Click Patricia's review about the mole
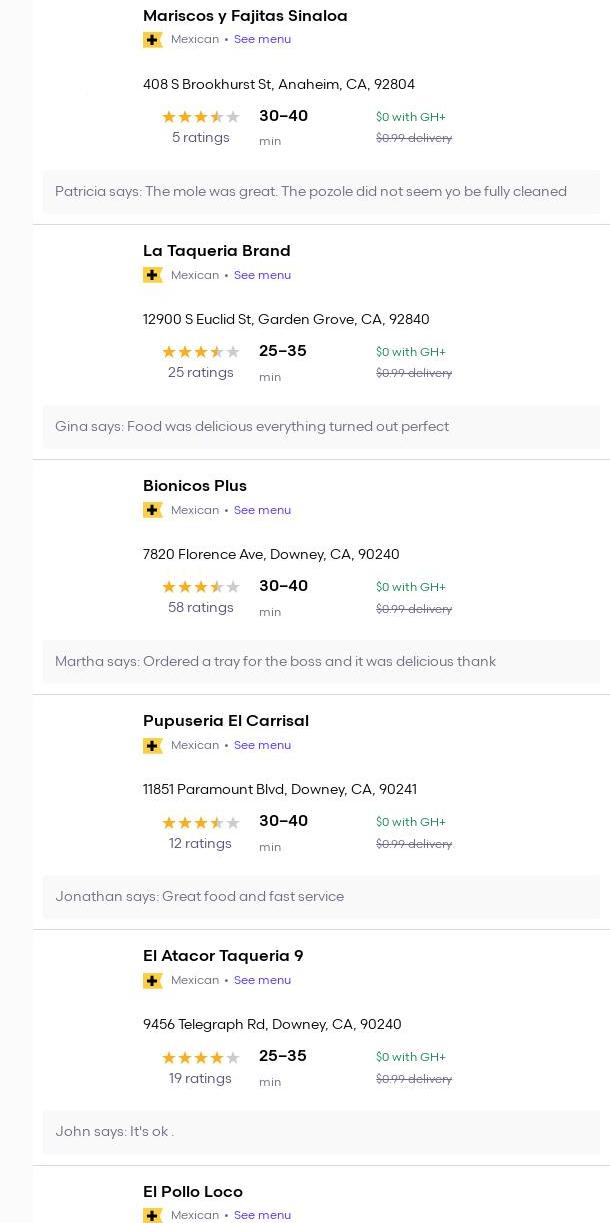The height and width of the screenshot is (1223, 610). point(311,192)
